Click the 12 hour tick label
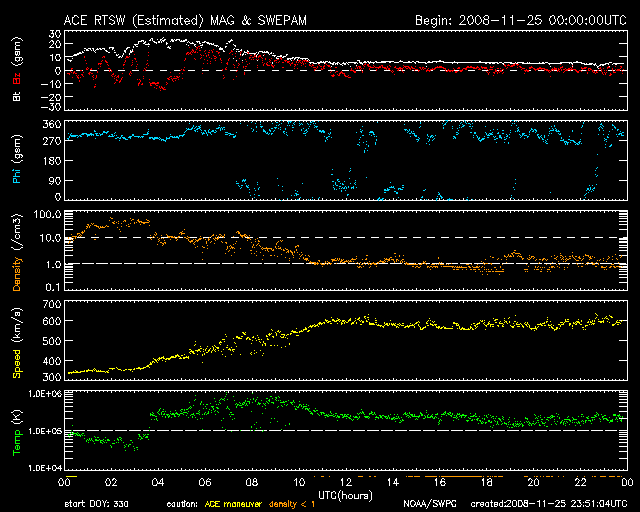 coord(343,482)
